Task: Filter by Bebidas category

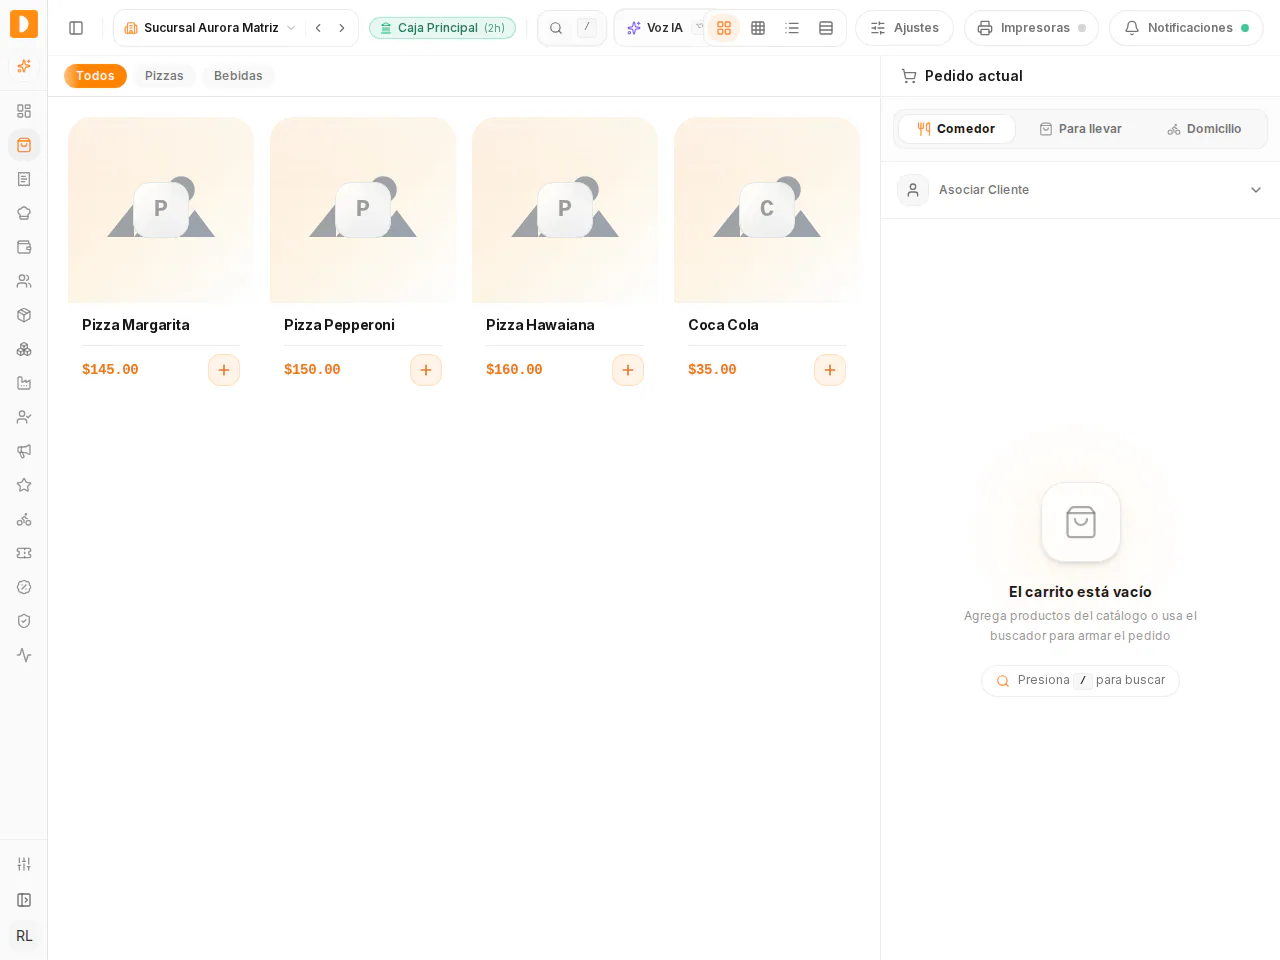Action: [238, 76]
